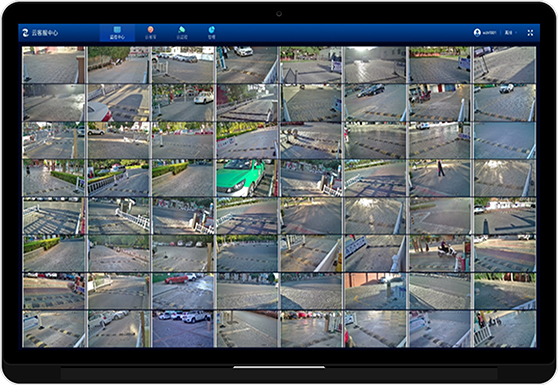Select the feed with white car rear
Viewport: 558px width, 385px height.
pyautogui.click(x=119, y=103)
